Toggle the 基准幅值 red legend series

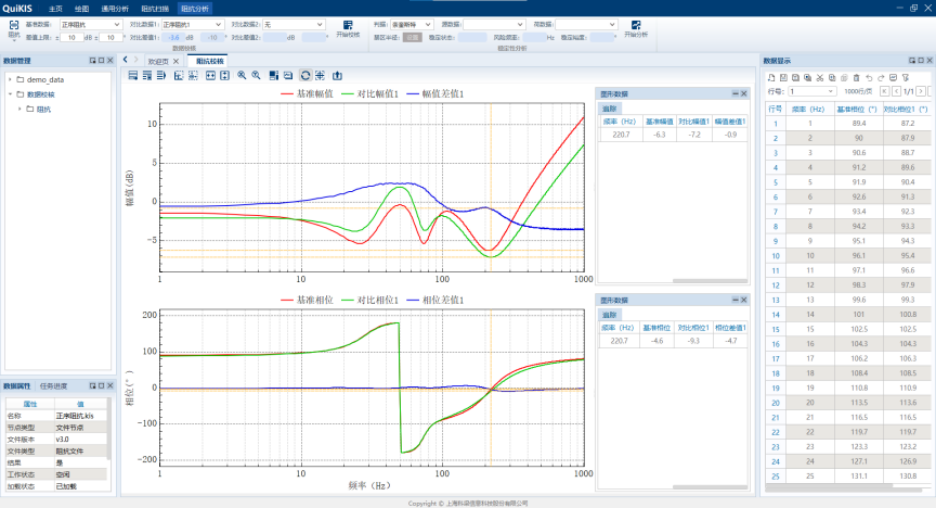(x=311, y=93)
